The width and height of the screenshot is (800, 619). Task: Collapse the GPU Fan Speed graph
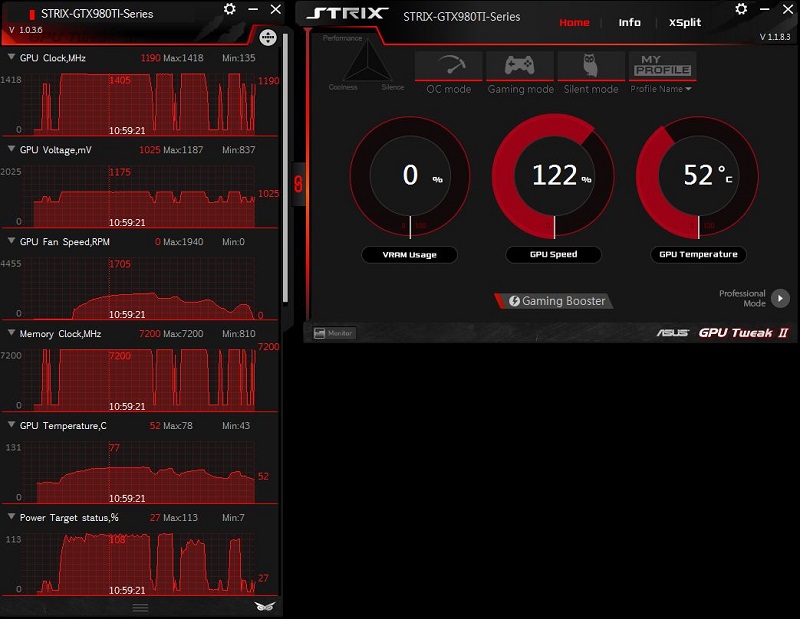tap(11, 241)
